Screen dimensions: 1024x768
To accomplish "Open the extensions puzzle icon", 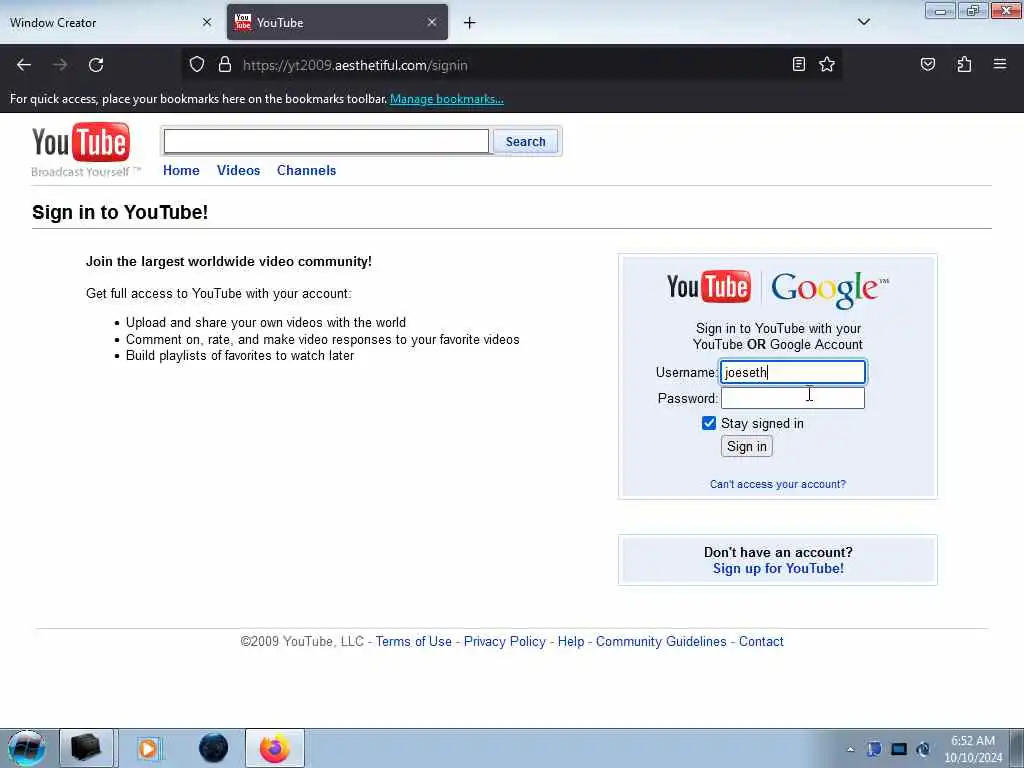I will click(964, 64).
